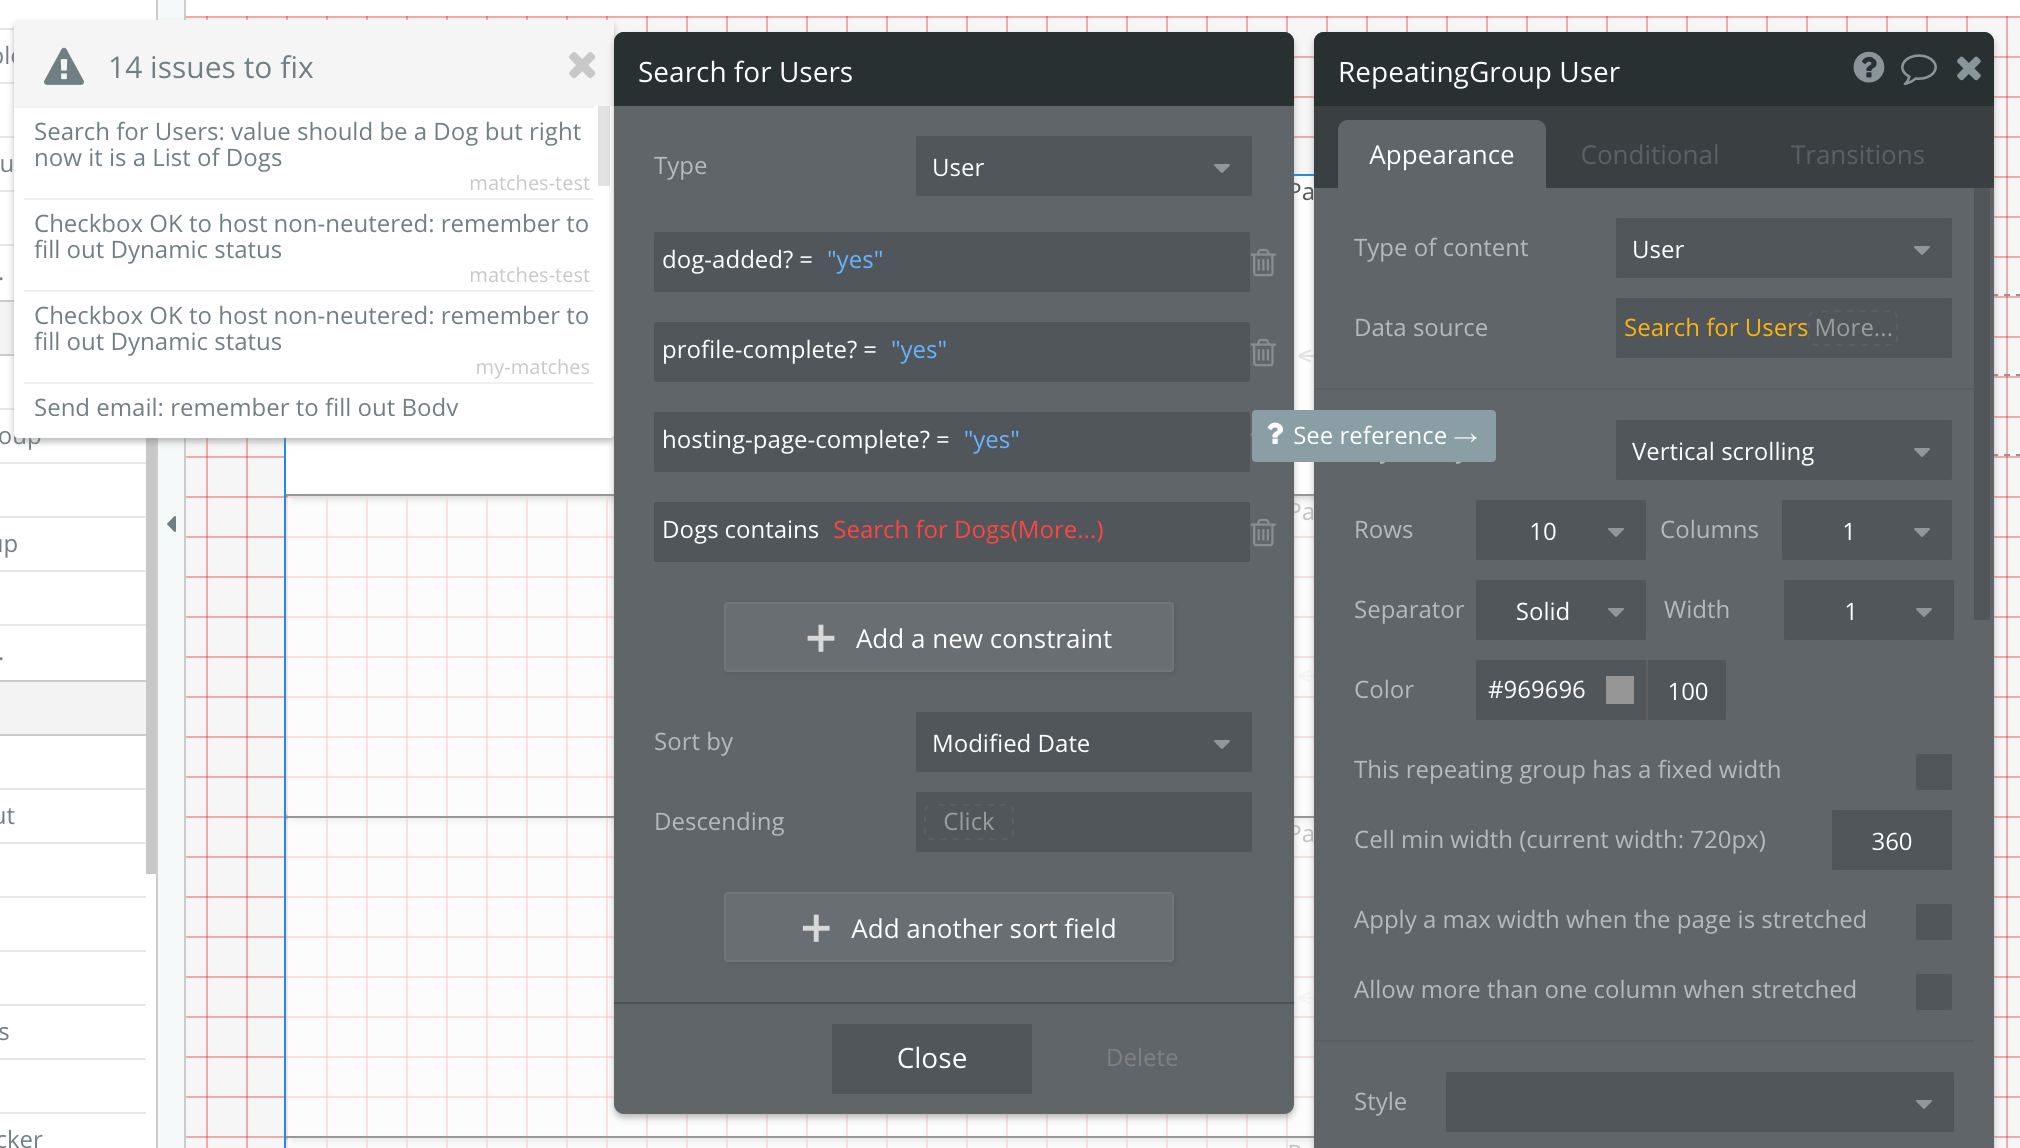2020x1148 pixels.
Task: Delete the dog-added constraint with trash icon
Action: [x=1263, y=262]
